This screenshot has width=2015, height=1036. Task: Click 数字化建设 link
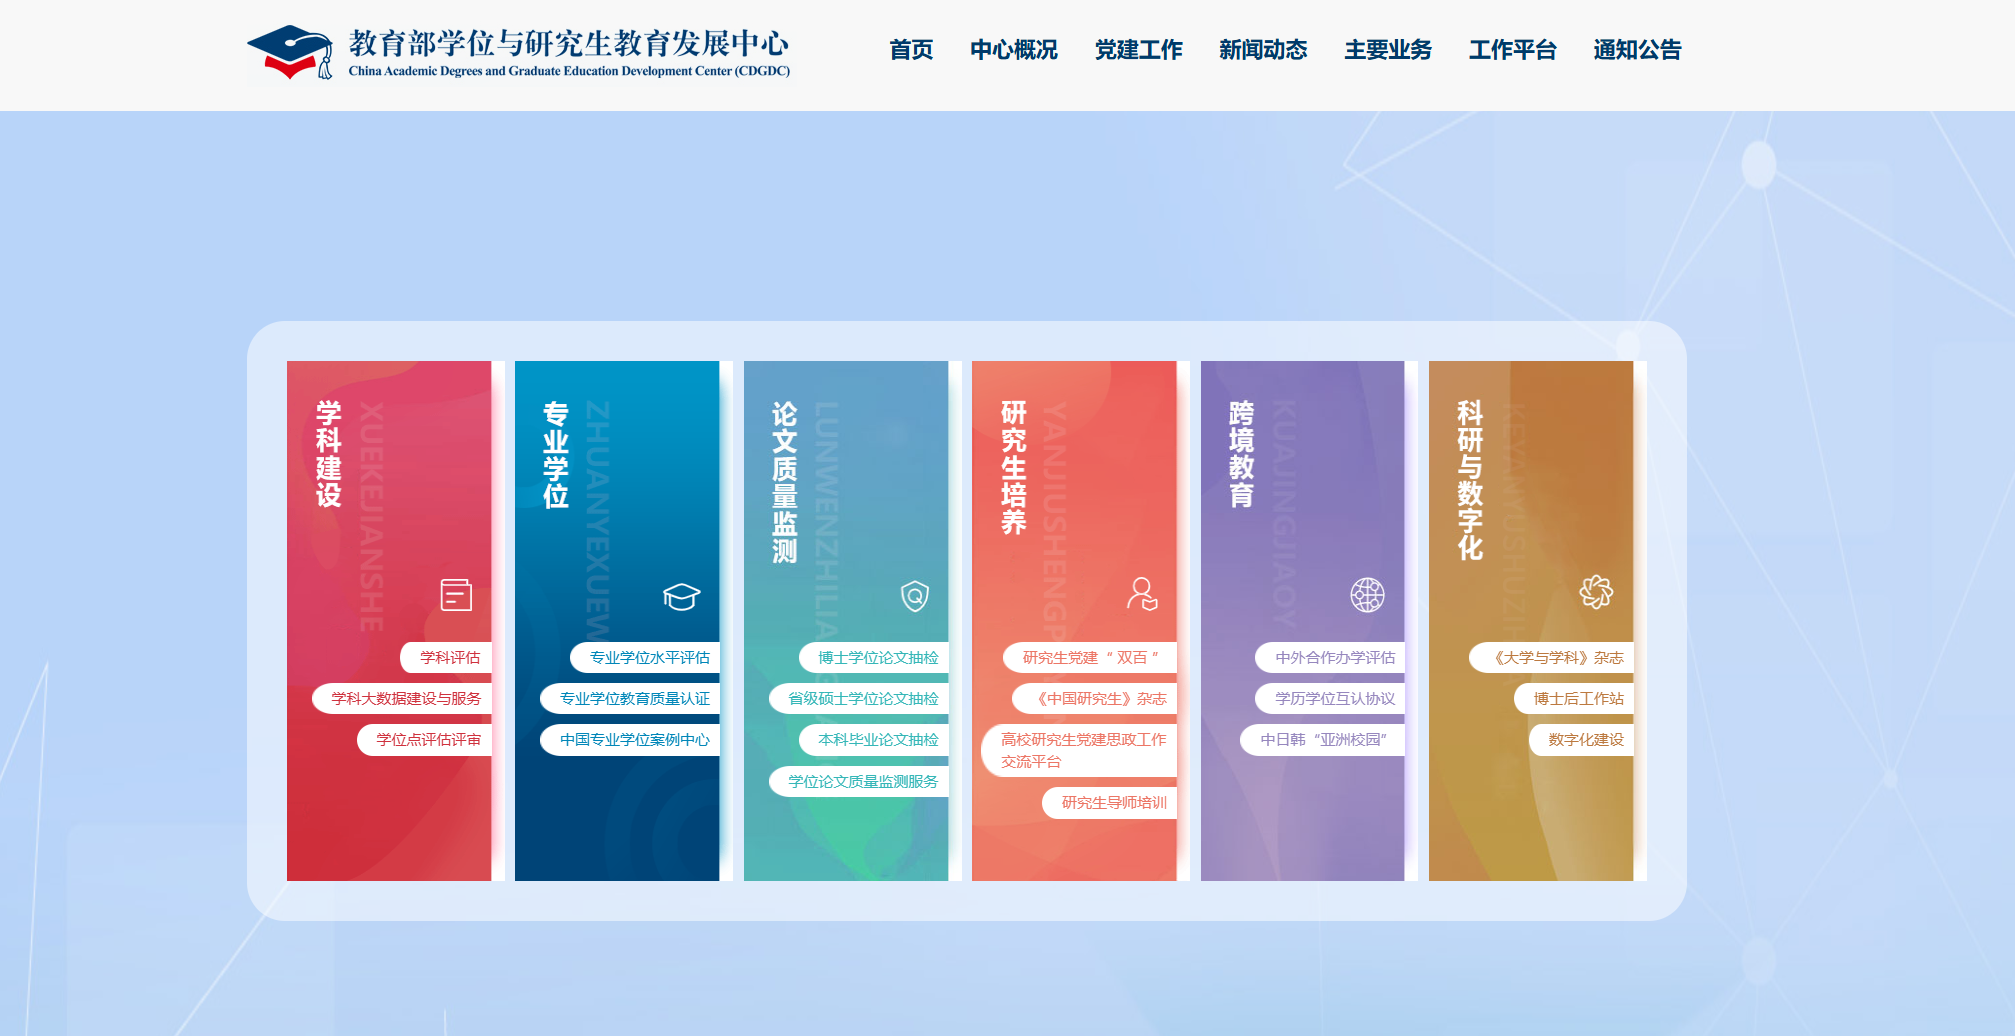1582,740
